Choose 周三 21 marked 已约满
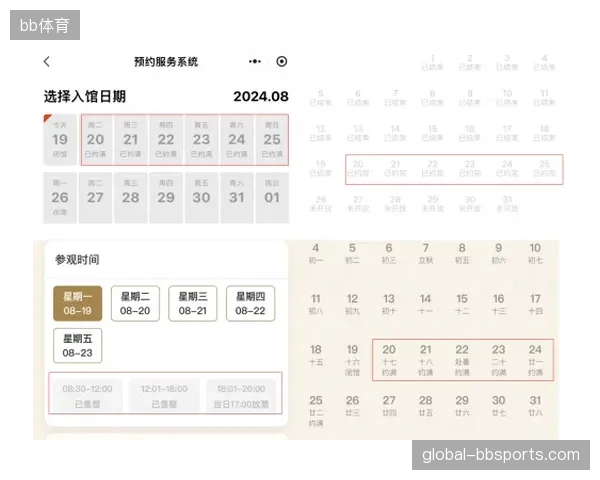 coord(130,140)
